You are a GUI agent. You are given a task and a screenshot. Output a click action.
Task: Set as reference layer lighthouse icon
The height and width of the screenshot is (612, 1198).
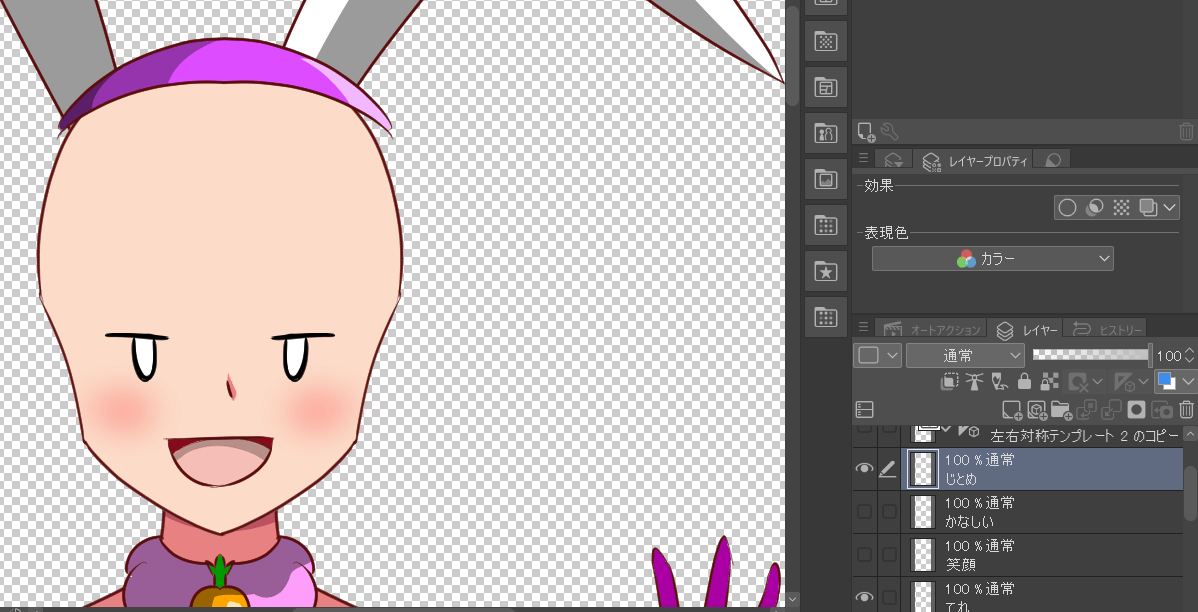pos(976,381)
